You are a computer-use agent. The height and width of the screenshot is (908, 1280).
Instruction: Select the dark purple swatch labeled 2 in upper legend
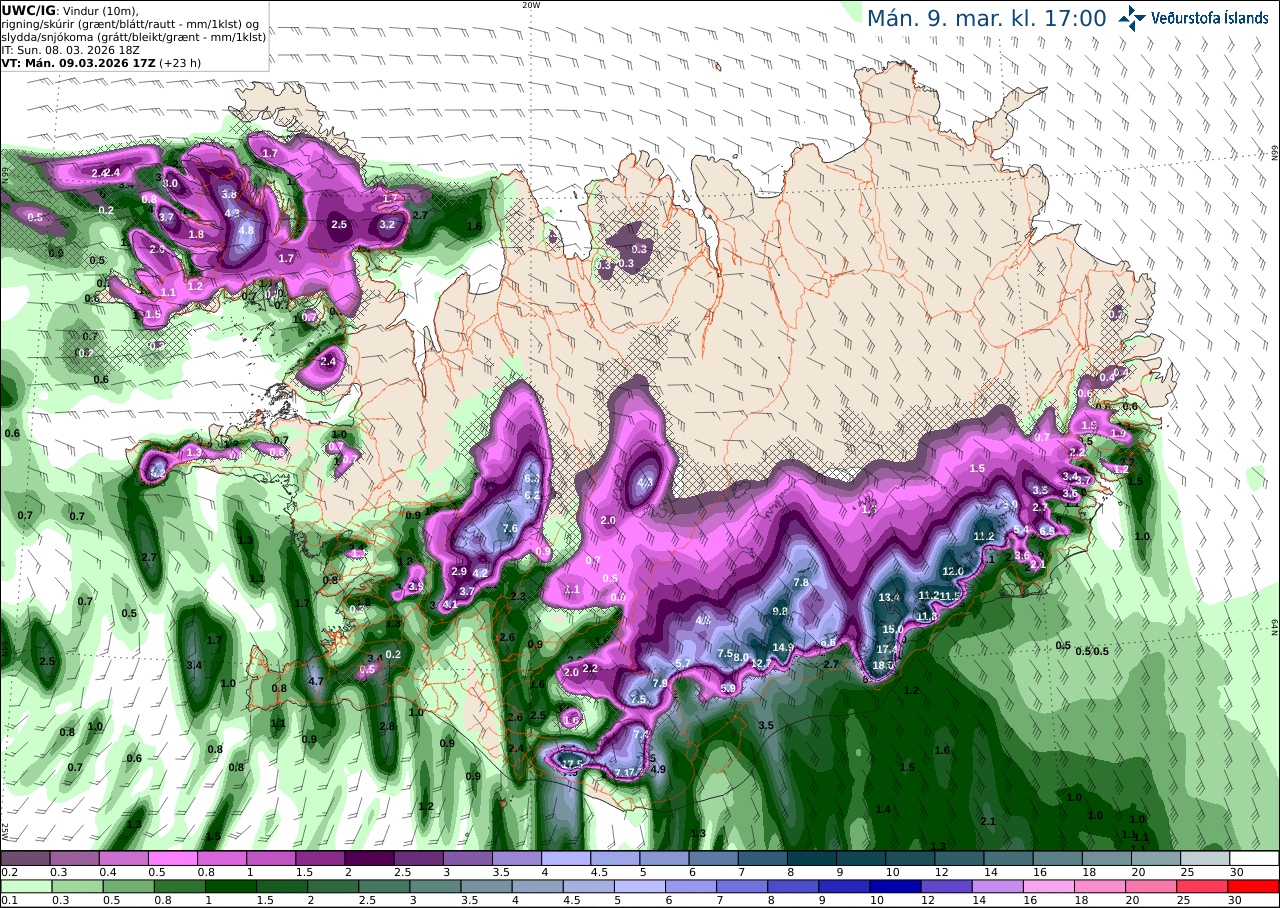(369, 858)
